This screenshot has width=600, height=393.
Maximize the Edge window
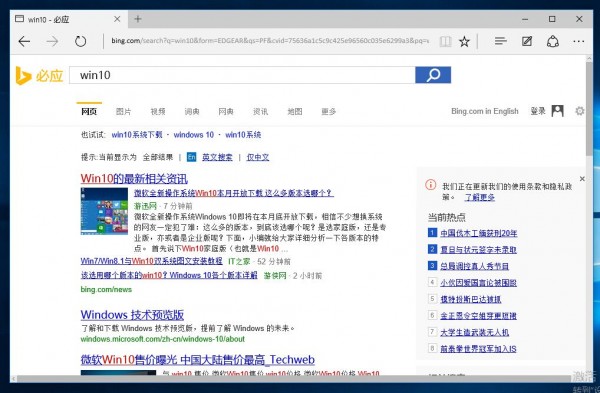point(552,19)
